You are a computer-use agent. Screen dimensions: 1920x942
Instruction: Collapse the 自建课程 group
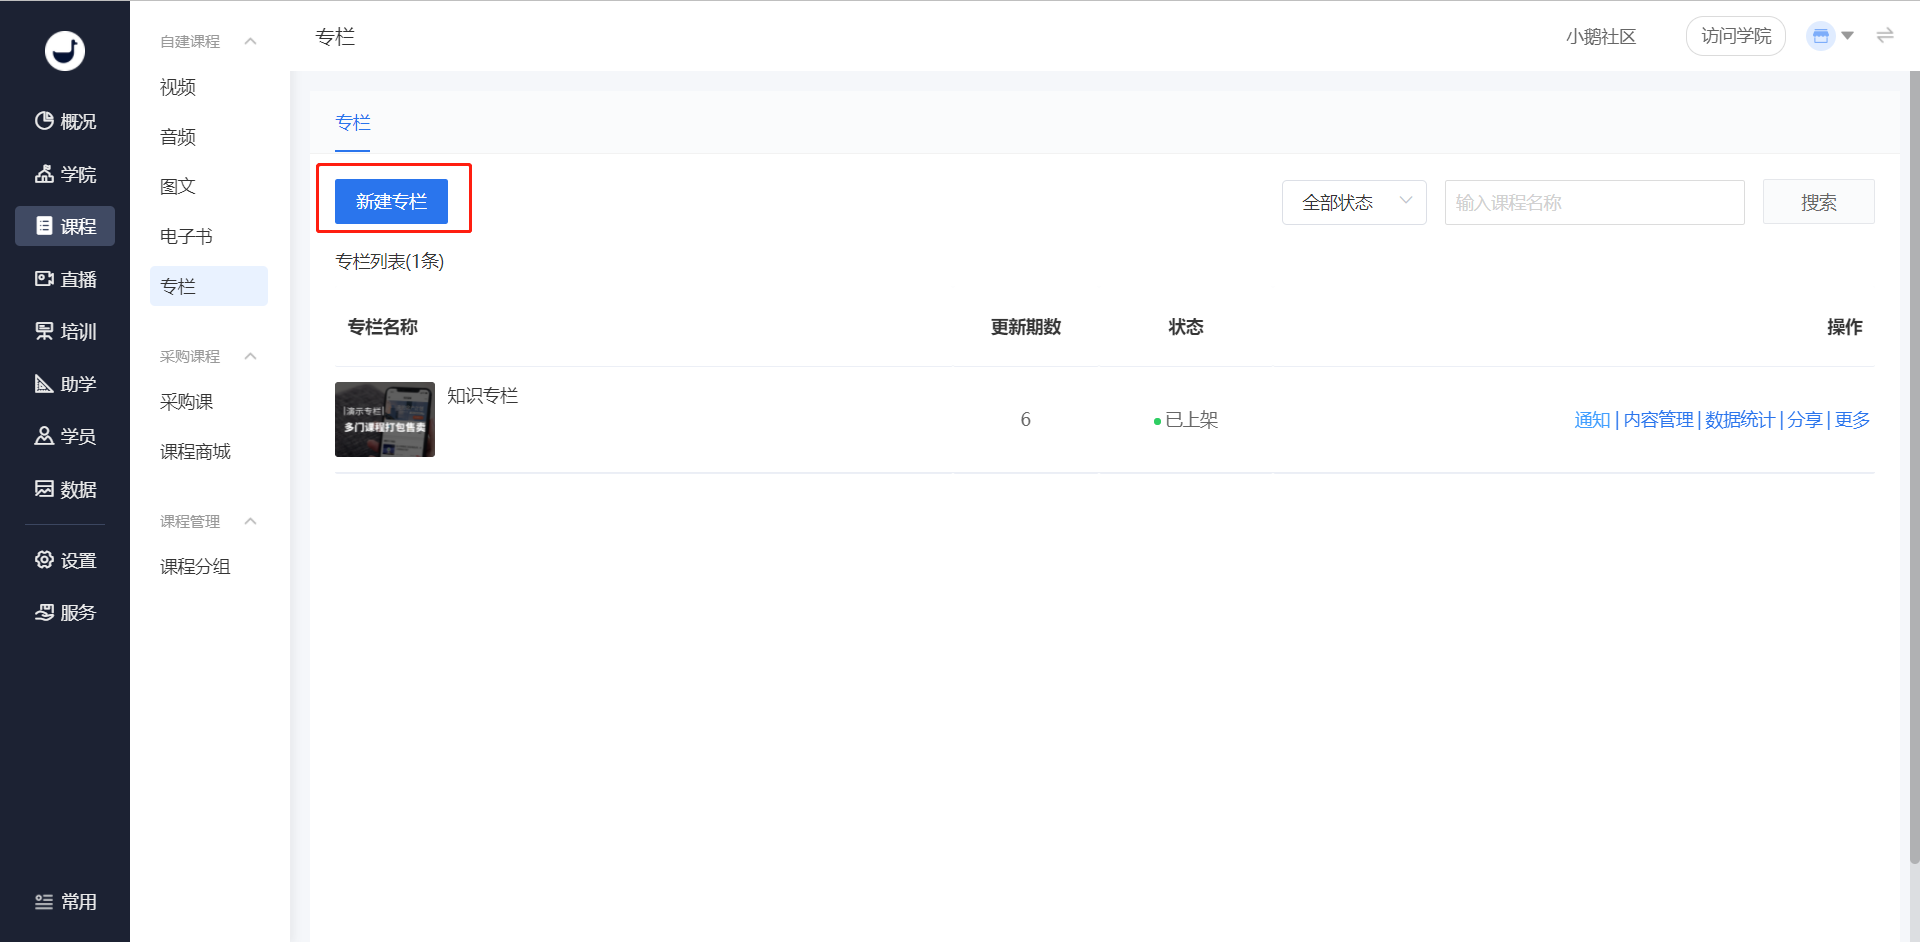(x=251, y=41)
